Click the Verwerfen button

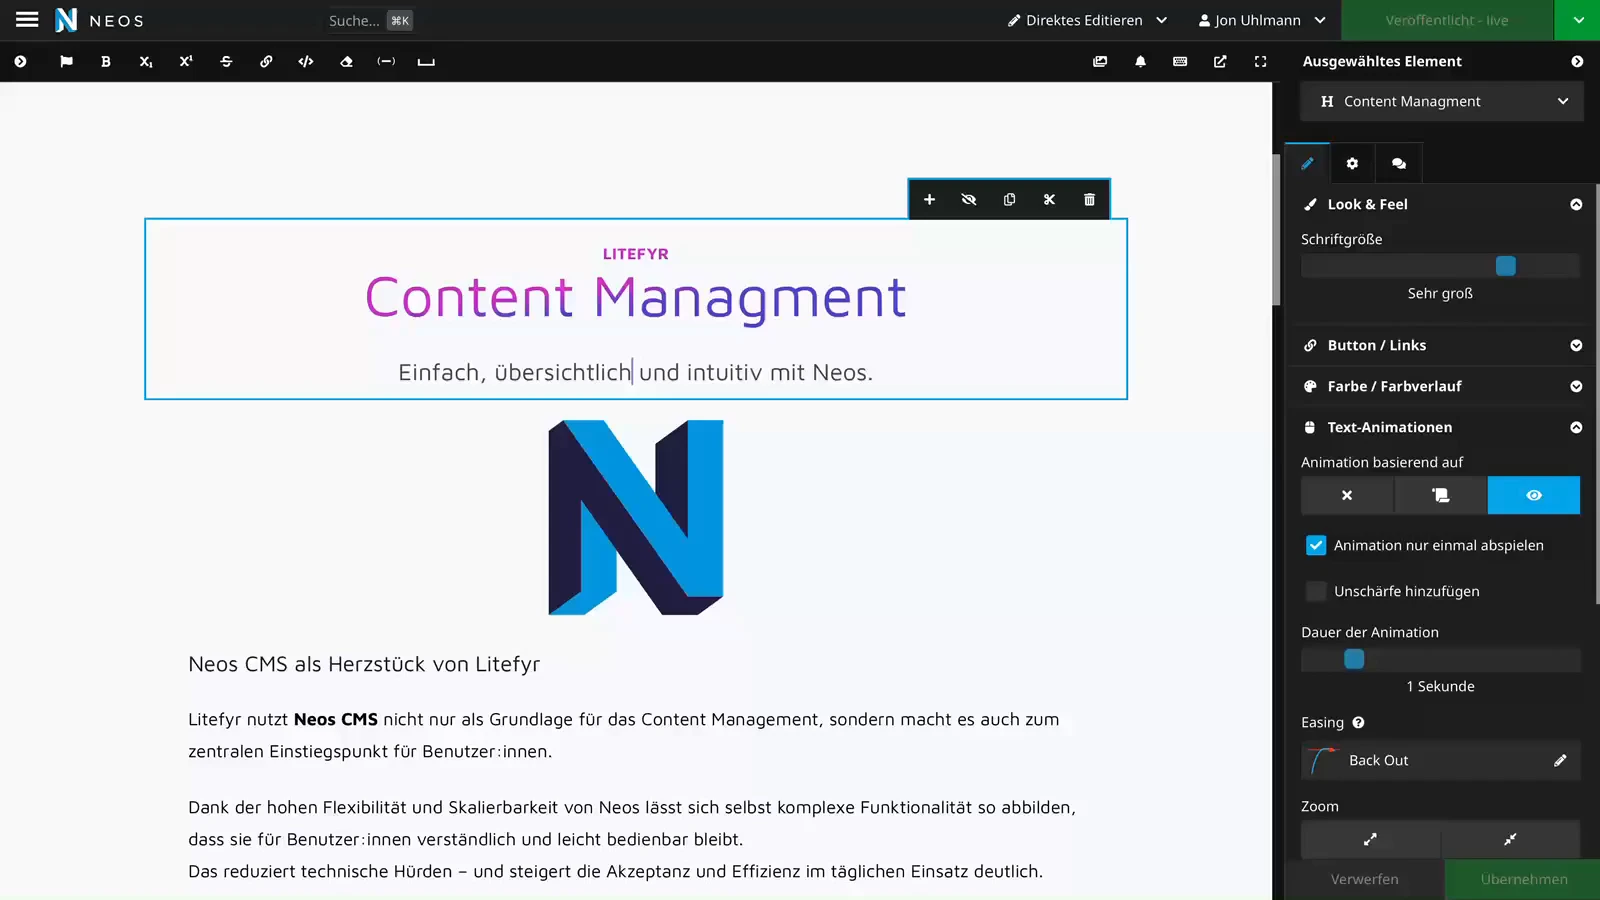(1364, 879)
